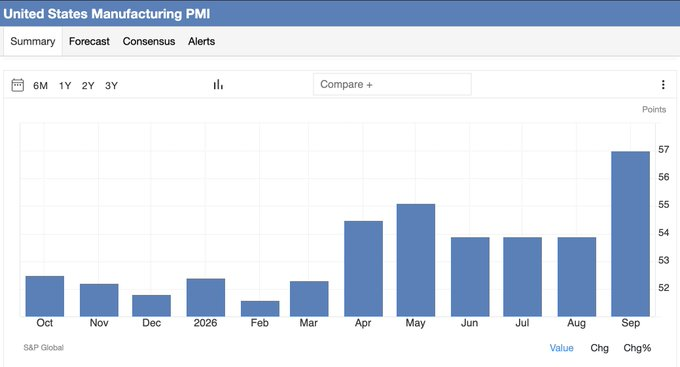The width and height of the screenshot is (680, 367).
Task: Open the calendar date range icon
Action: pyautogui.click(x=17, y=85)
